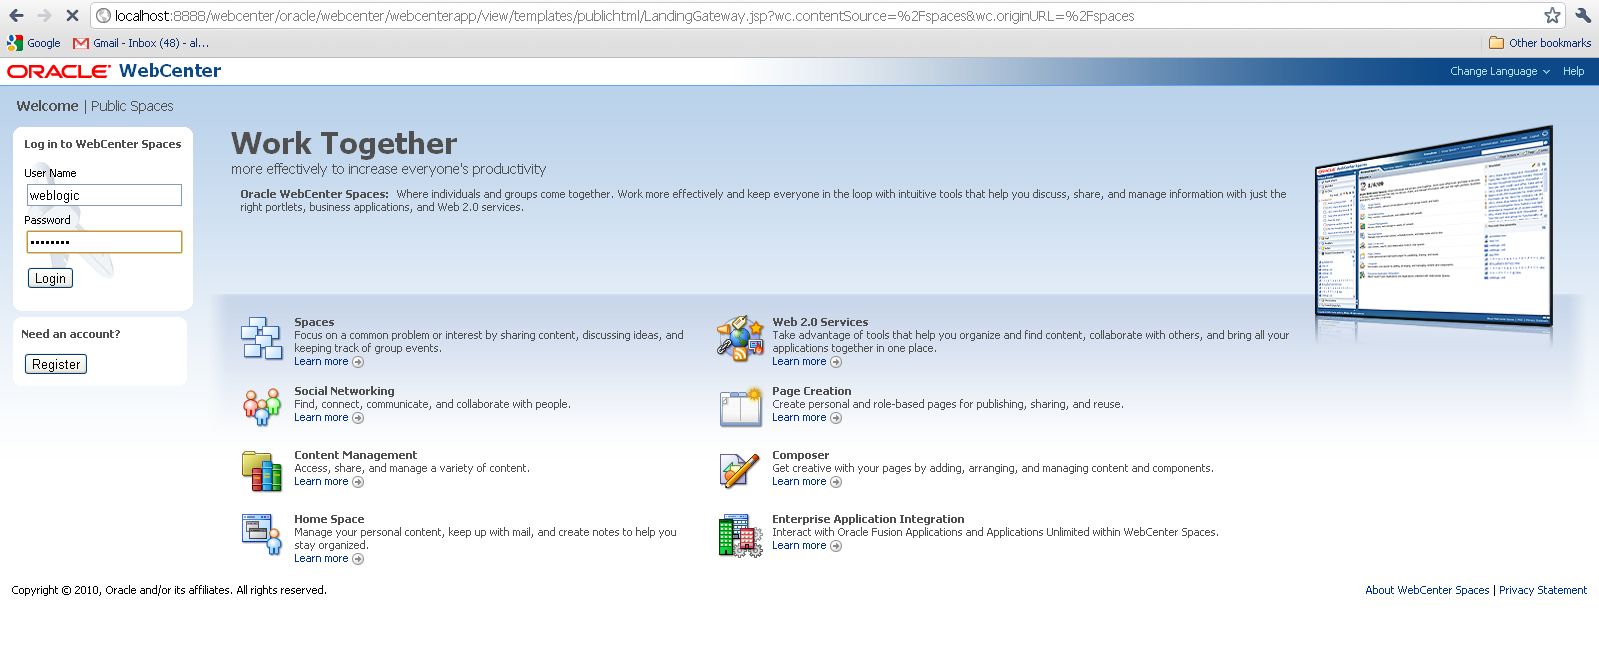Click the WebCenter Spaces screenshot thumbnail
This screenshot has width=1599, height=671.
[1432, 230]
